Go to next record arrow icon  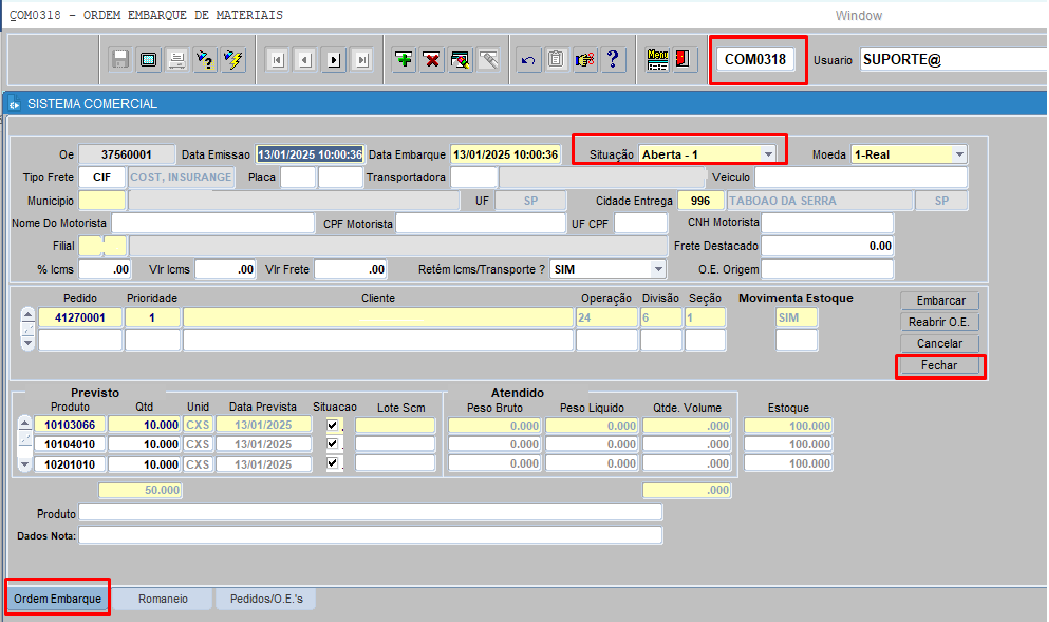(x=334, y=60)
